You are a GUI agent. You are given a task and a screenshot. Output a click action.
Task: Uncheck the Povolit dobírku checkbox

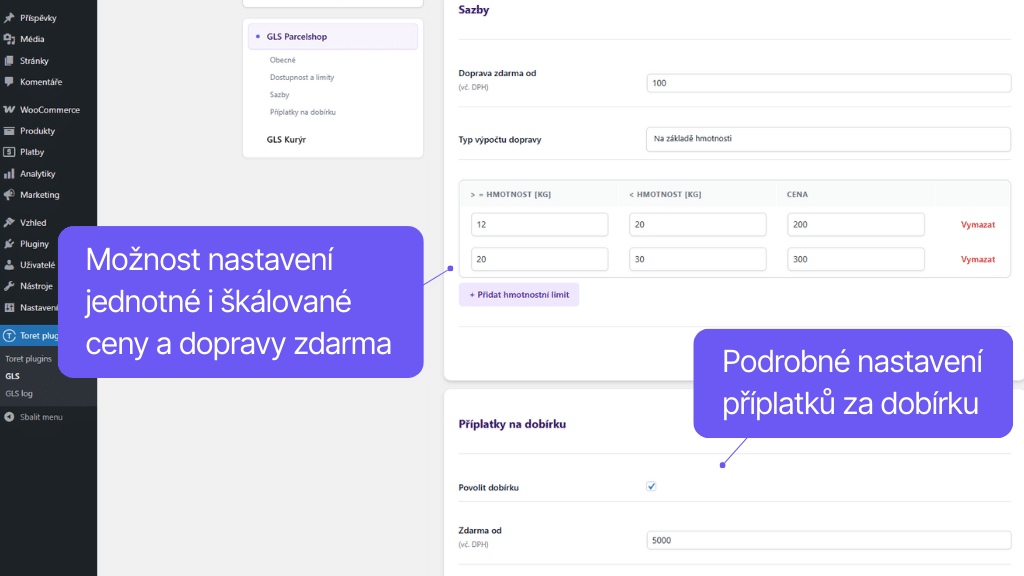651,486
